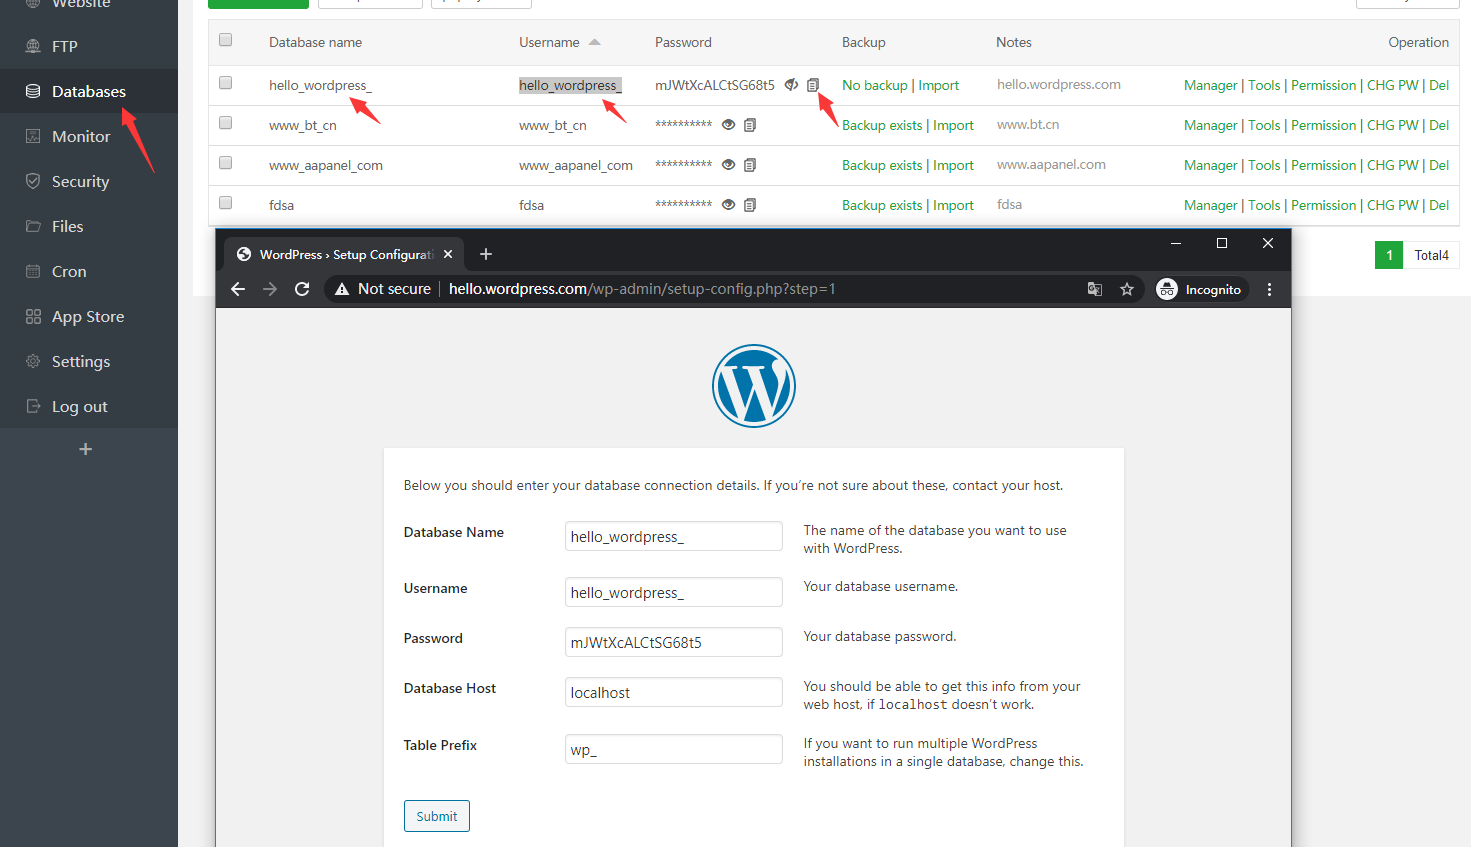
Task: Check the select-all databases checkbox
Action: coord(225,39)
